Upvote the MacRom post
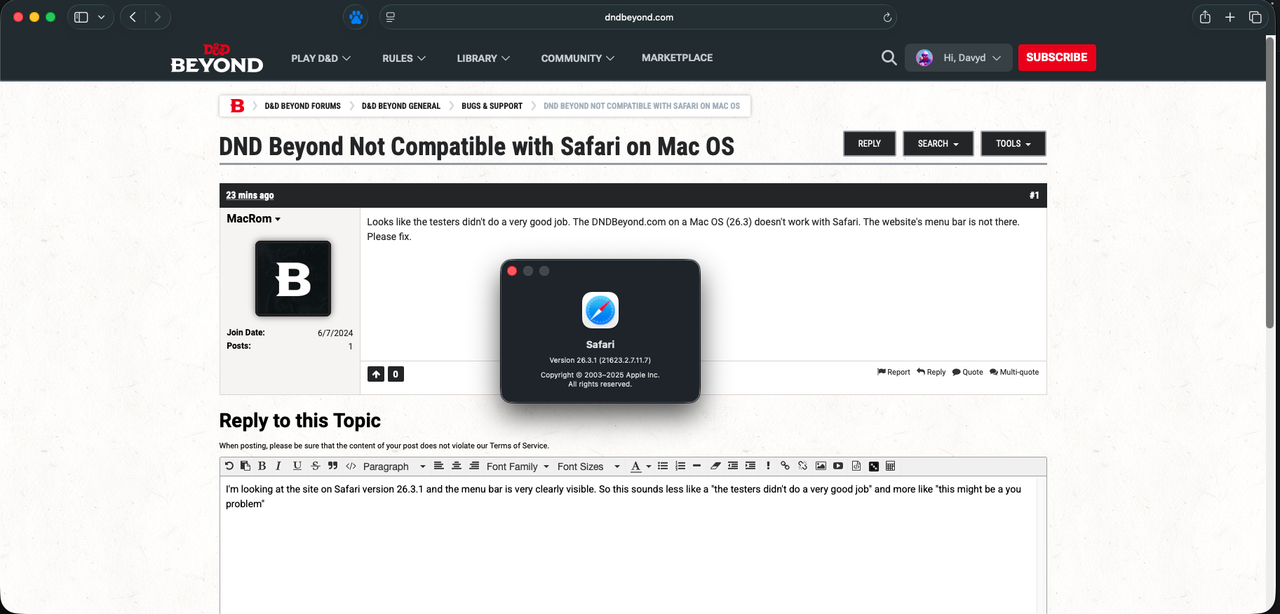 point(376,374)
